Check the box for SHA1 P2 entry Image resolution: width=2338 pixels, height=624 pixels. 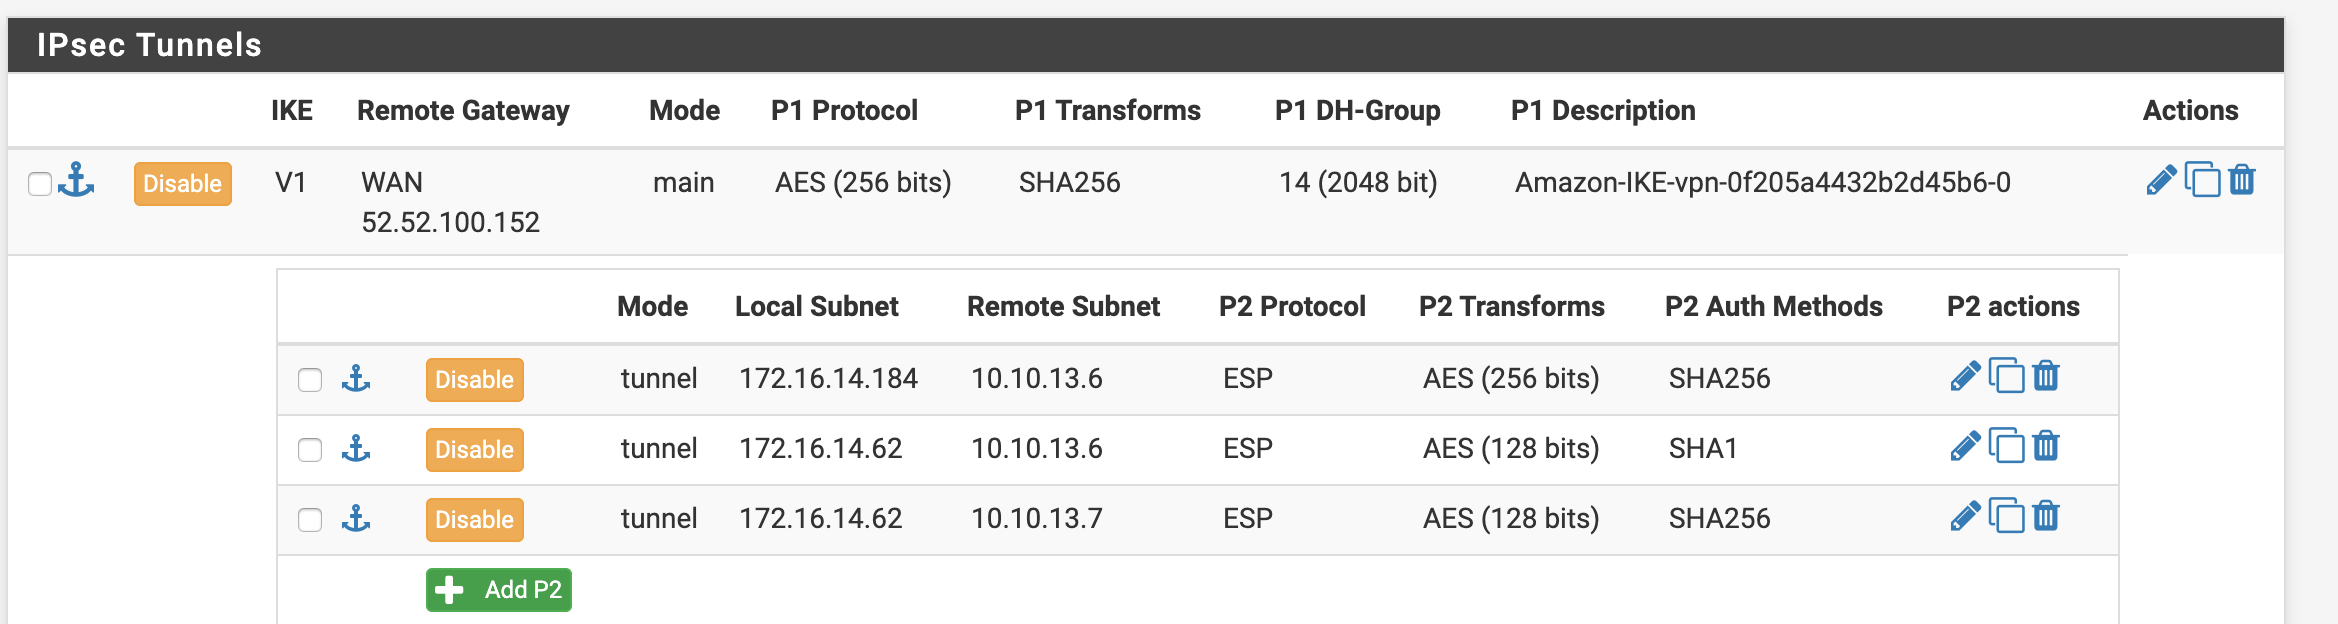pos(310,450)
